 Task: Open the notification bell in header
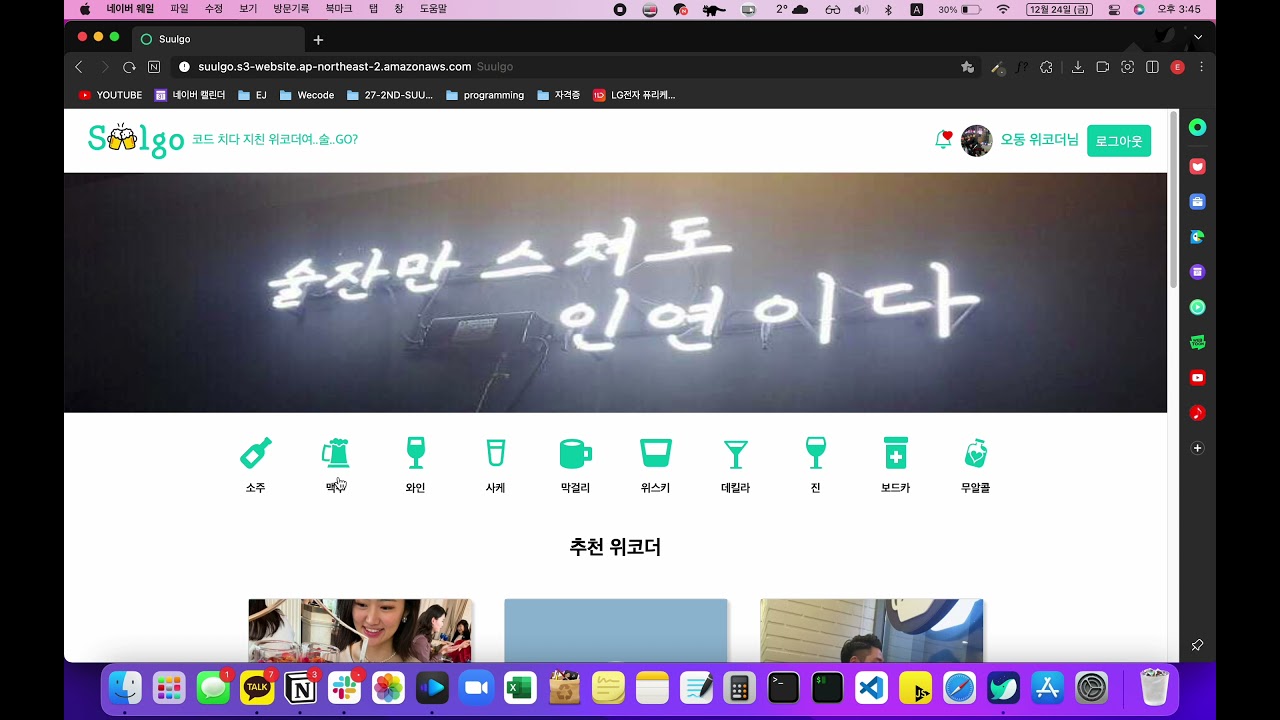pyautogui.click(x=942, y=140)
